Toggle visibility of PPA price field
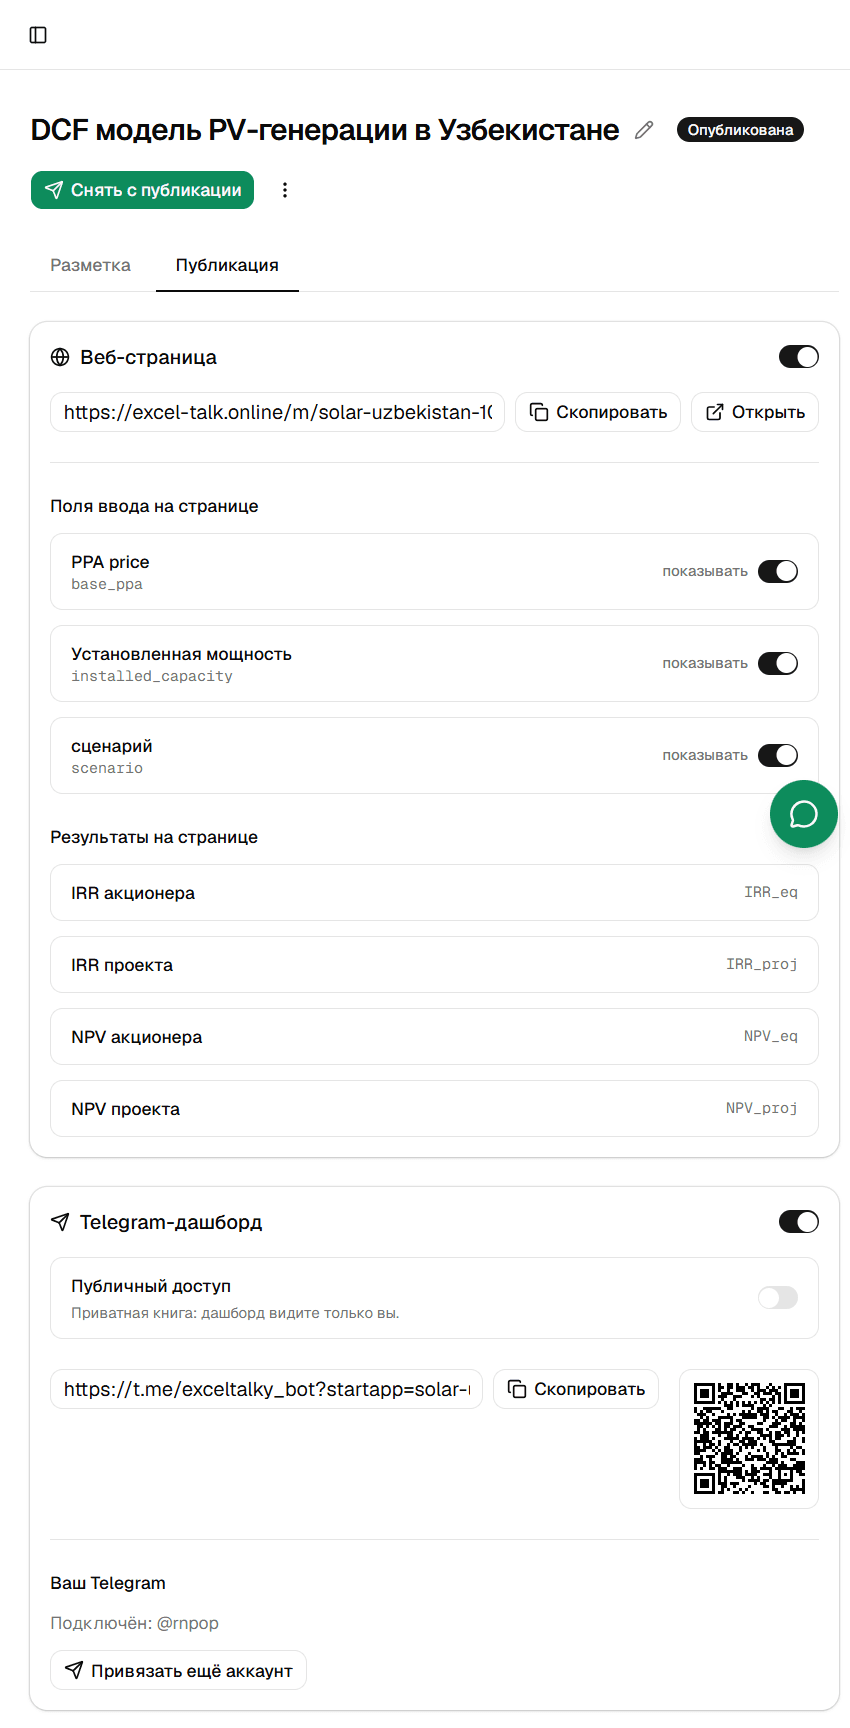Image resolution: width=850 pixels, height=1728 pixels. 778,571
